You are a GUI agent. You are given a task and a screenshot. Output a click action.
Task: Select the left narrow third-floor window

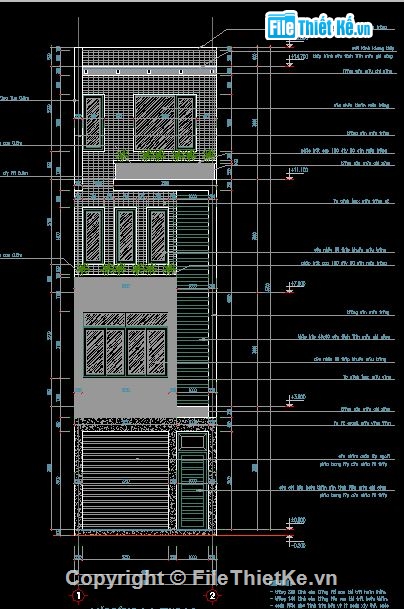coord(94,236)
